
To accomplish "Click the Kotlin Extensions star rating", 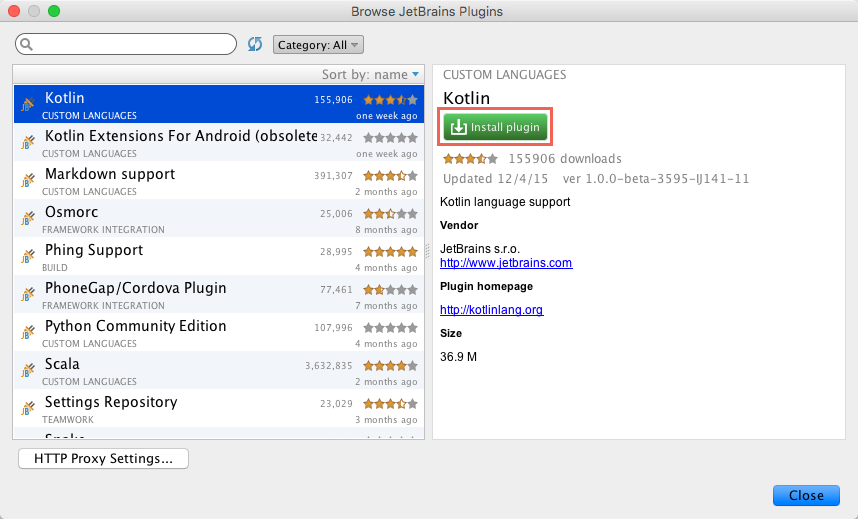I will (390, 137).
